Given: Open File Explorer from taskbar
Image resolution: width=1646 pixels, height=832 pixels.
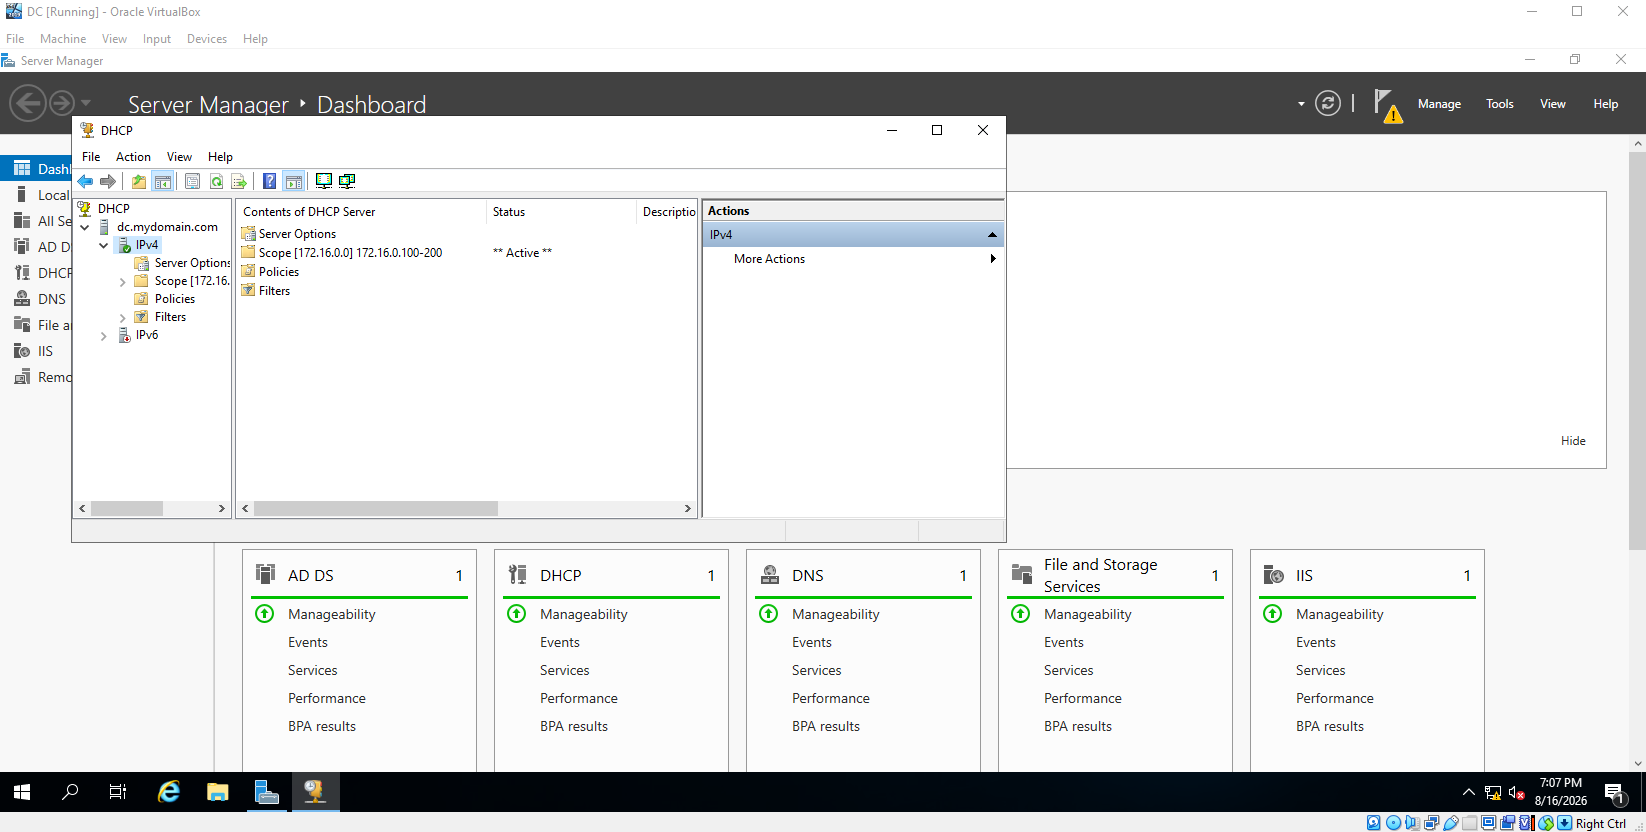Looking at the screenshot, I should pos(217,792).
